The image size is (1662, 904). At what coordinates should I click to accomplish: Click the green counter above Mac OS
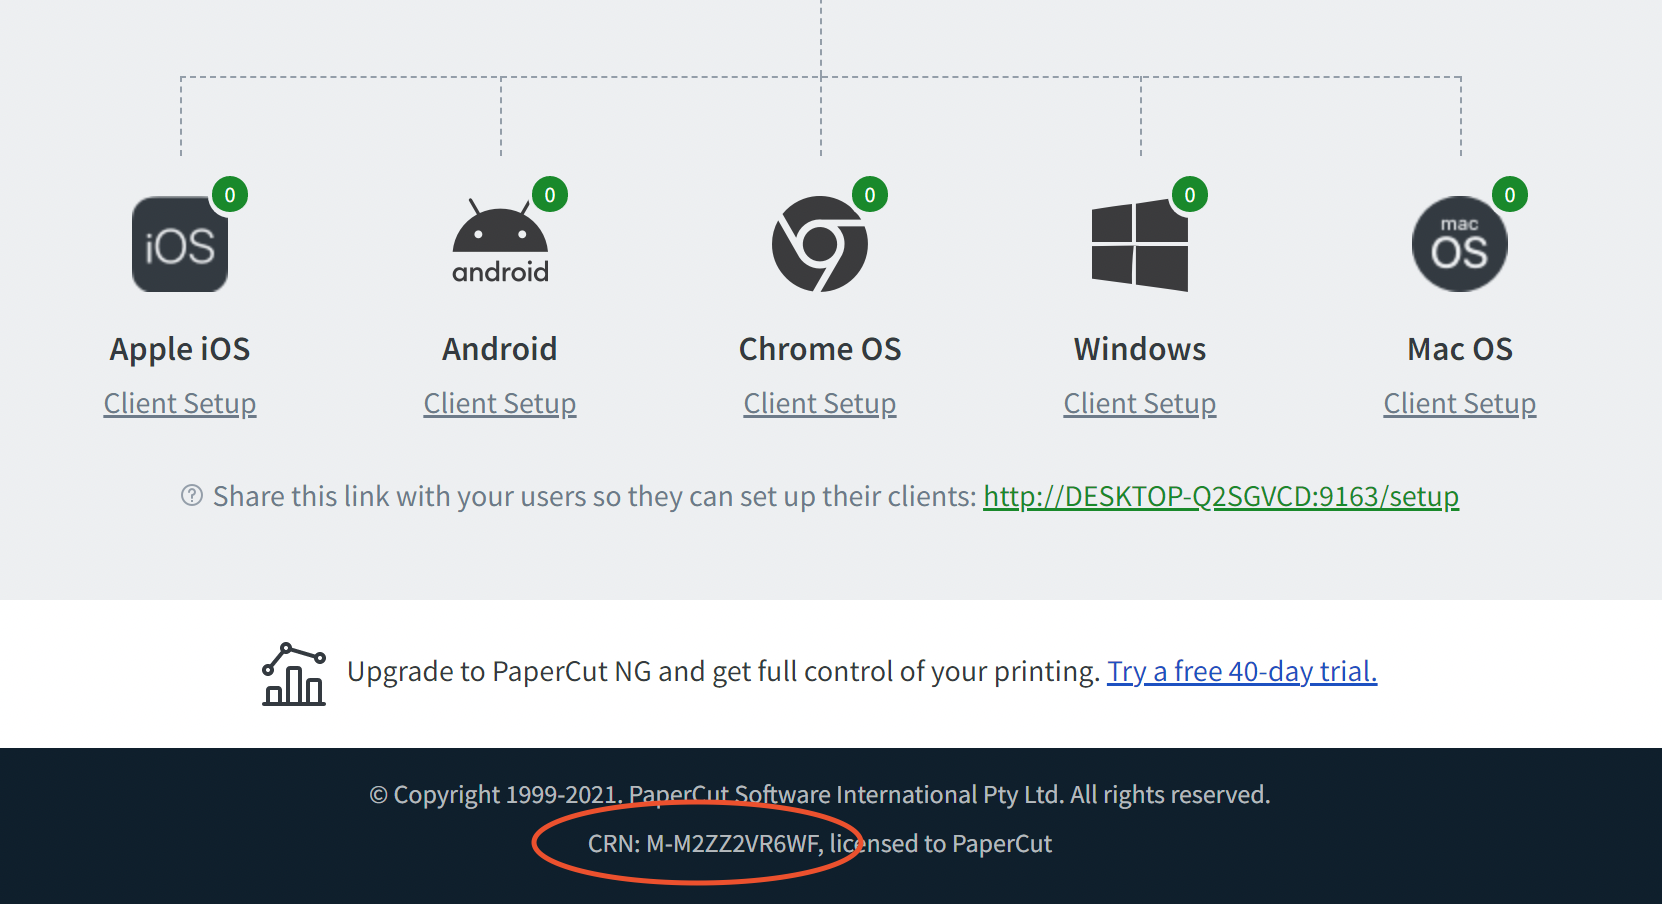[1510, 196]
